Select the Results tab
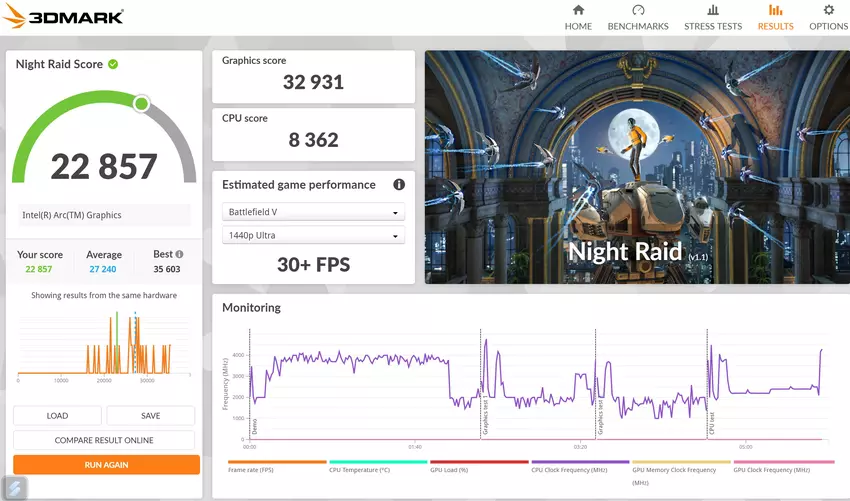850x501 pixels. click(x=775, y=17)
